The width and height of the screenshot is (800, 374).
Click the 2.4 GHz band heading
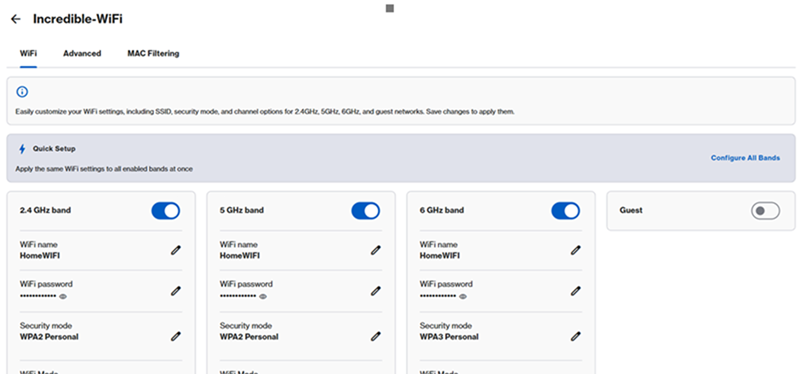coord(45,210)
